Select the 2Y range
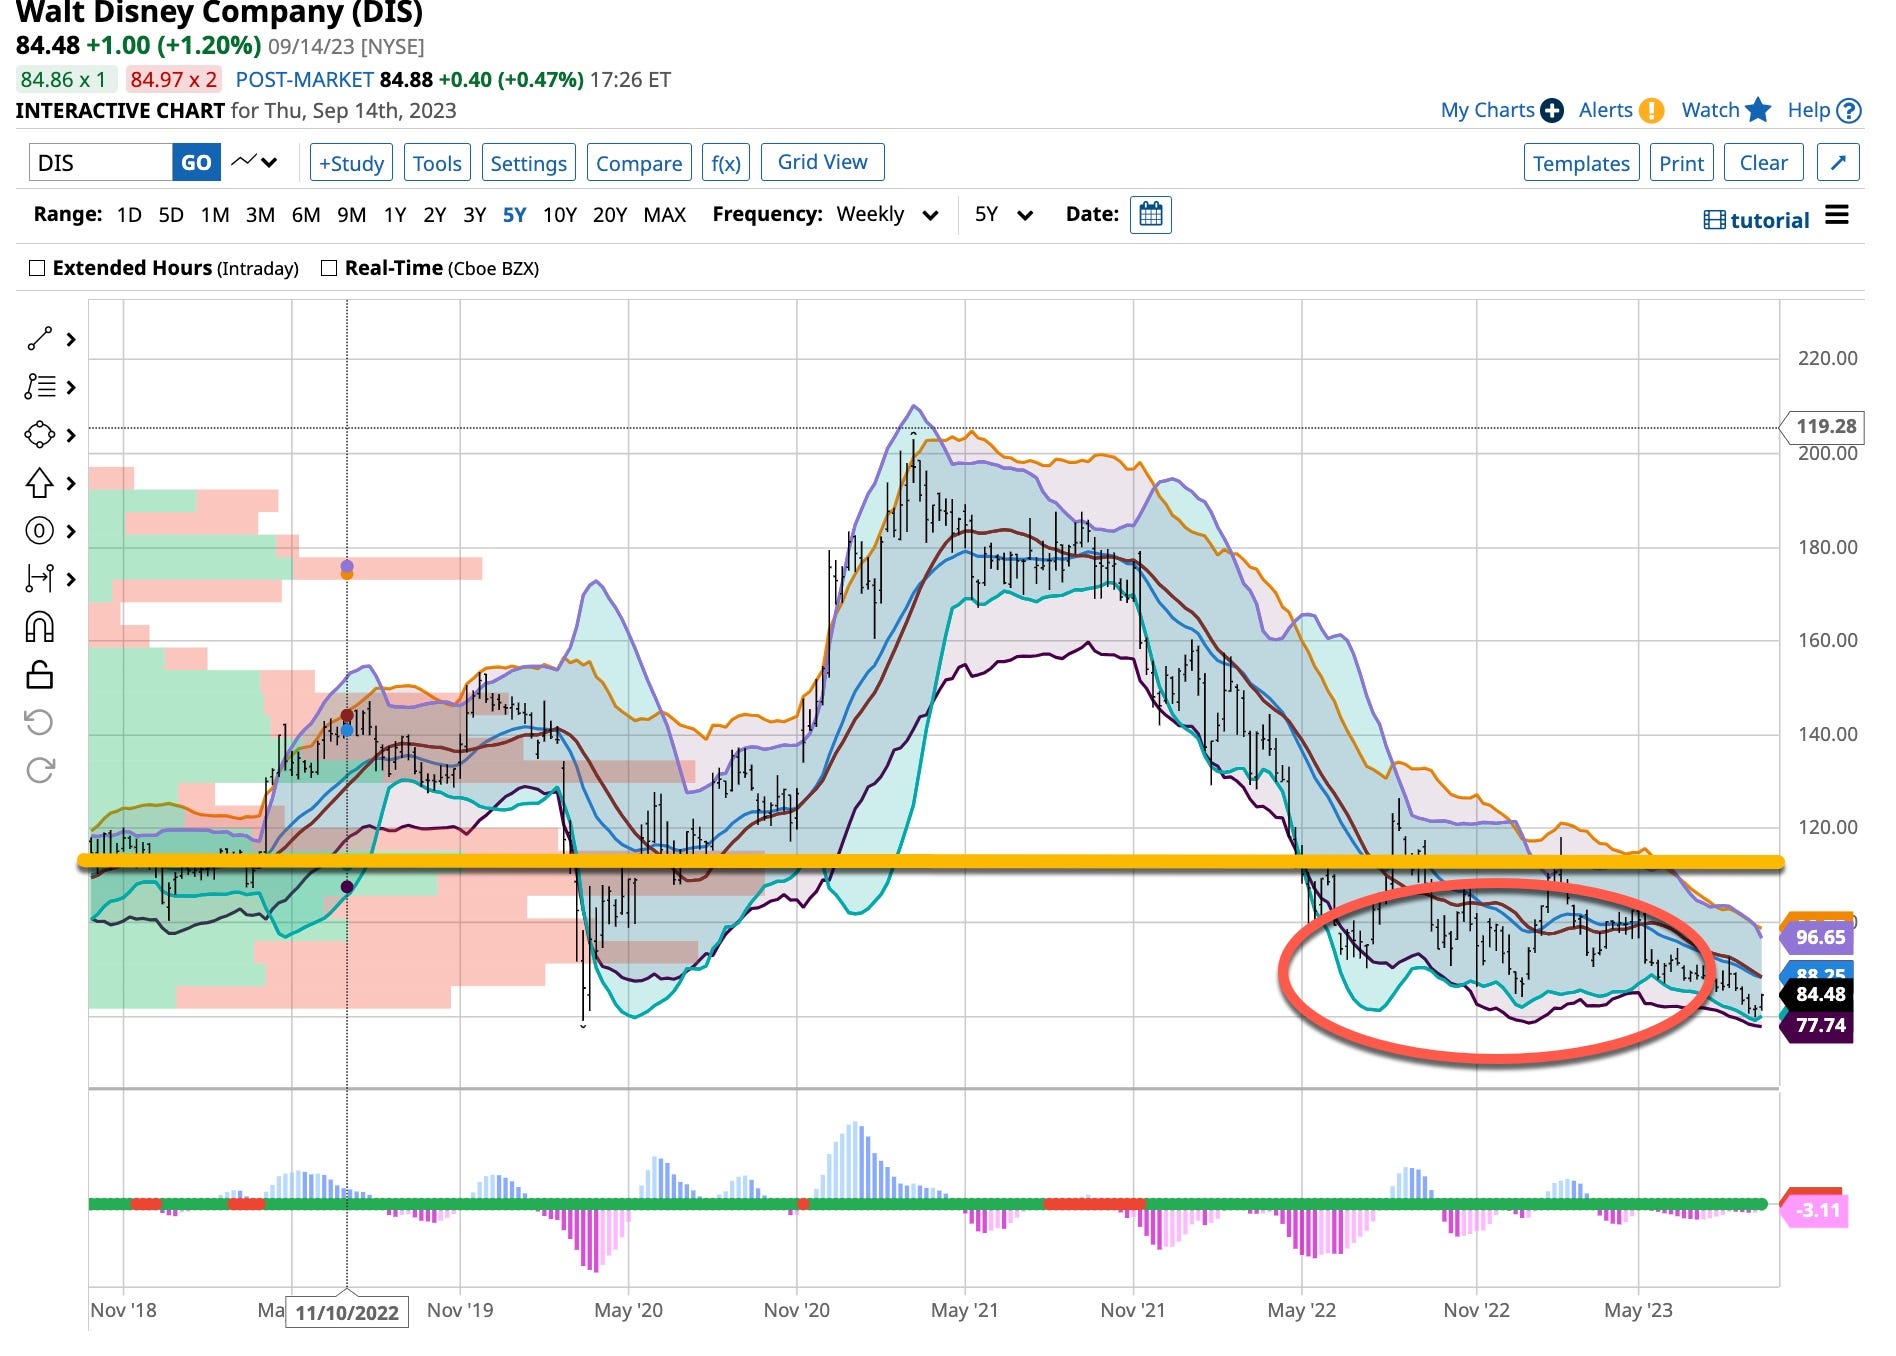The width and height of the screenshot is (1896, 1356). (x=434, y=214)
